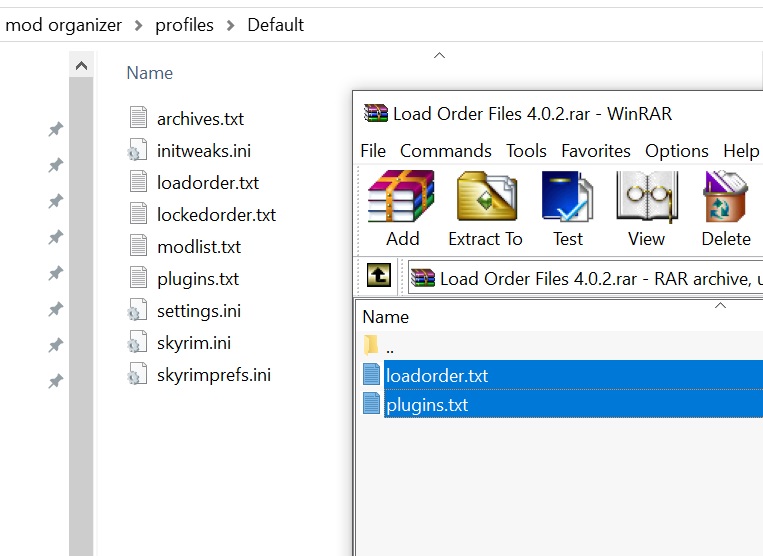Image resolution: width=763 pixels, height=556 pixels.
Task: Click loadorder.txt icon inside WinRAR archive
Action: (371, 375)
